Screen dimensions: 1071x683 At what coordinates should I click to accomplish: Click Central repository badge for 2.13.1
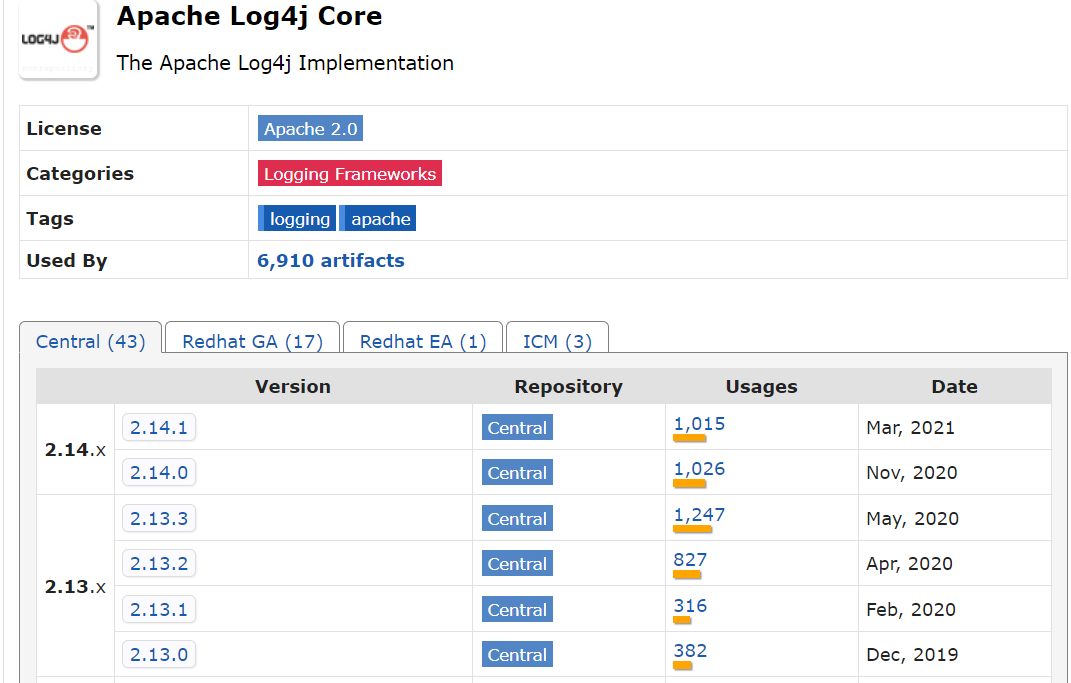point(517,609)
